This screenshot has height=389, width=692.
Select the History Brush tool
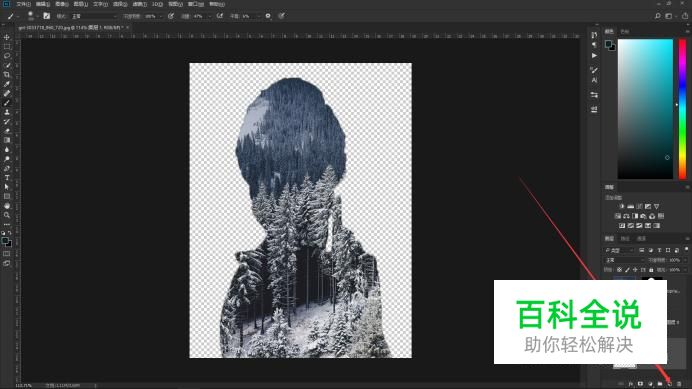tap(7, 121)
